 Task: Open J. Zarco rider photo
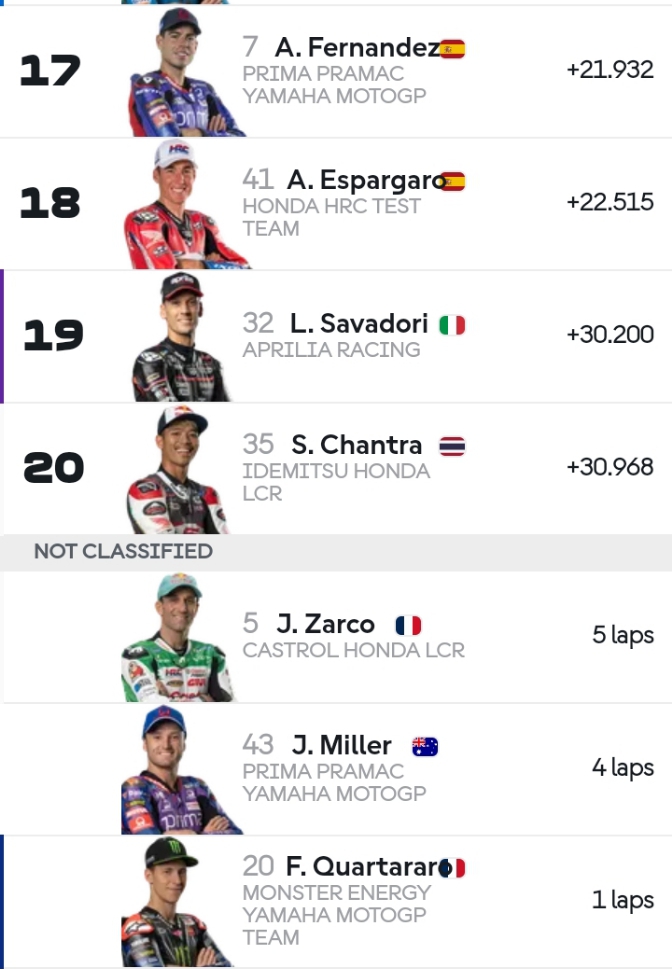(x=178, y=637)
